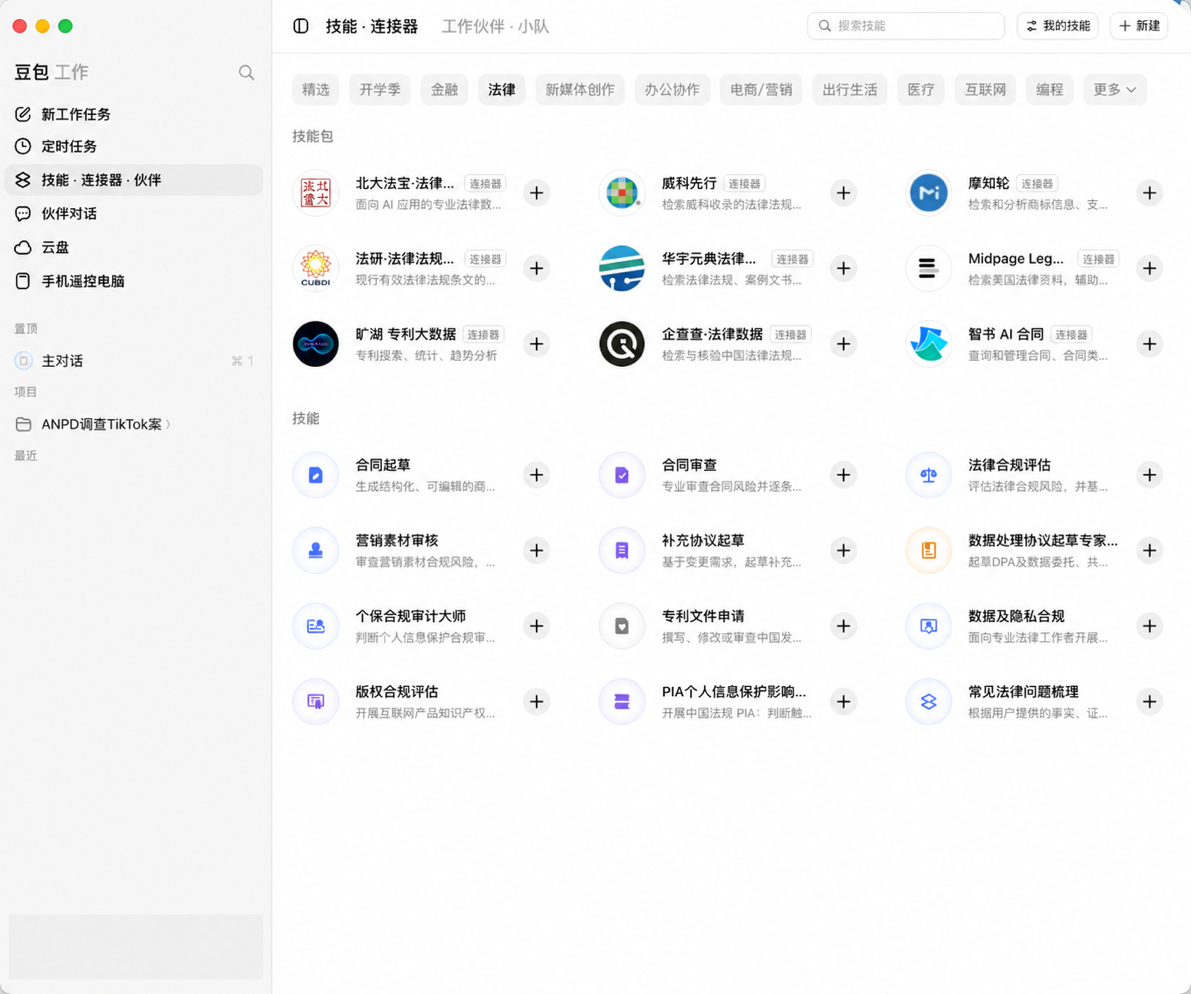Select the 金融 category filter
This screenshot has height=994, width=1191.
[x=444, y=90]
